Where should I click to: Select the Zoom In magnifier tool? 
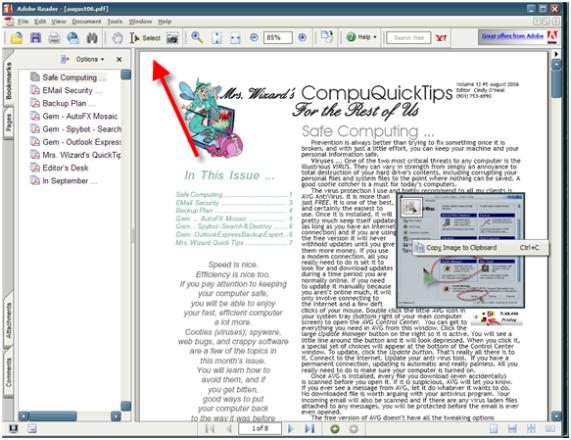point(197,38)
